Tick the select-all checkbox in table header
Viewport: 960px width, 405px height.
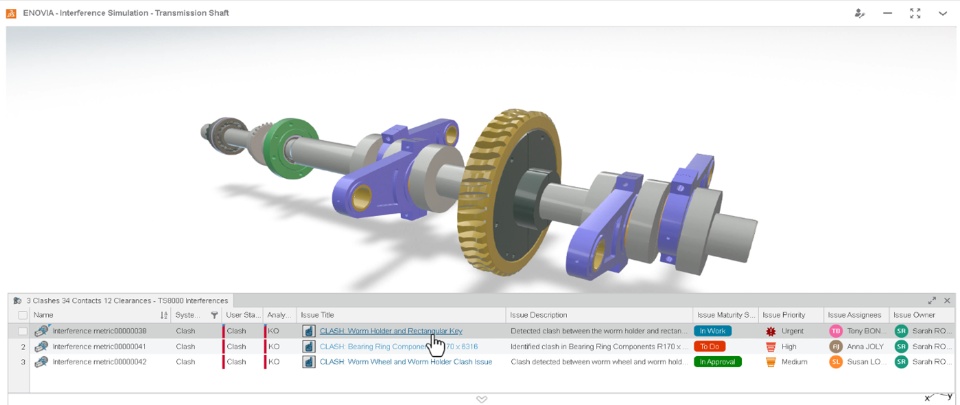coord(23,315)
